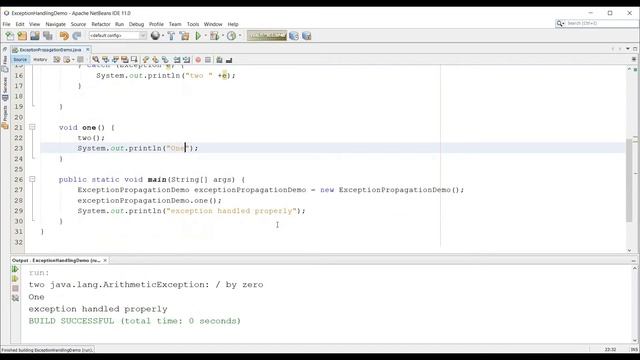Screen dimensions: 640x360
Task: Open dropdown arrow beside Profile Project
Action: coord(240,36)
